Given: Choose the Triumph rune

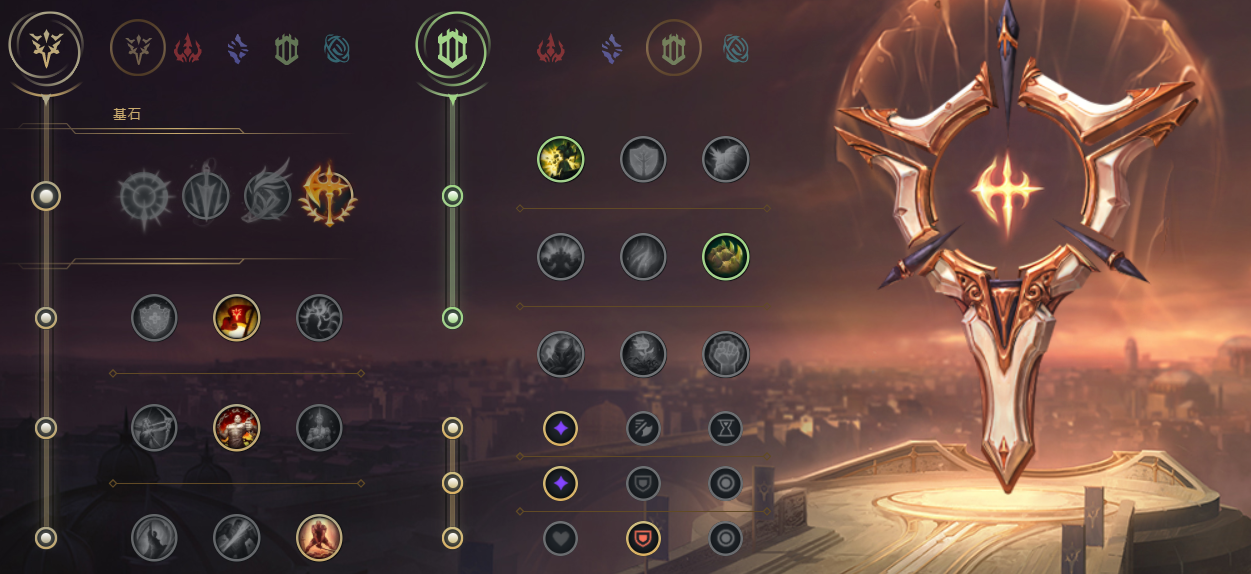Looking at the screenshot, I should [237, 318].
